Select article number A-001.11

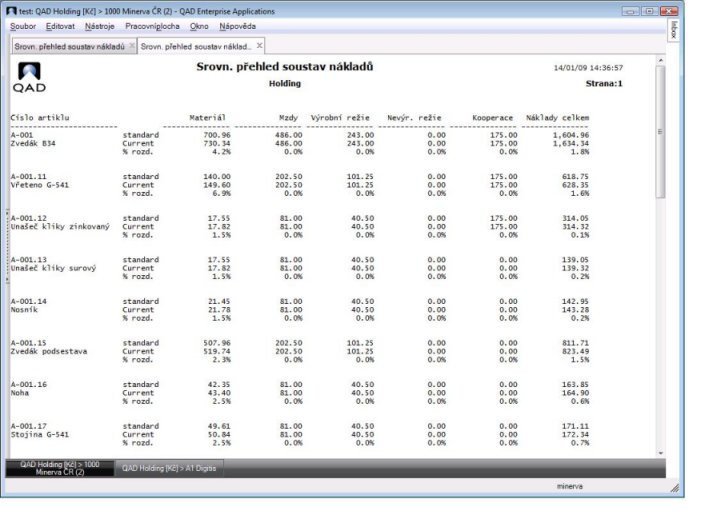coord(29,176)
